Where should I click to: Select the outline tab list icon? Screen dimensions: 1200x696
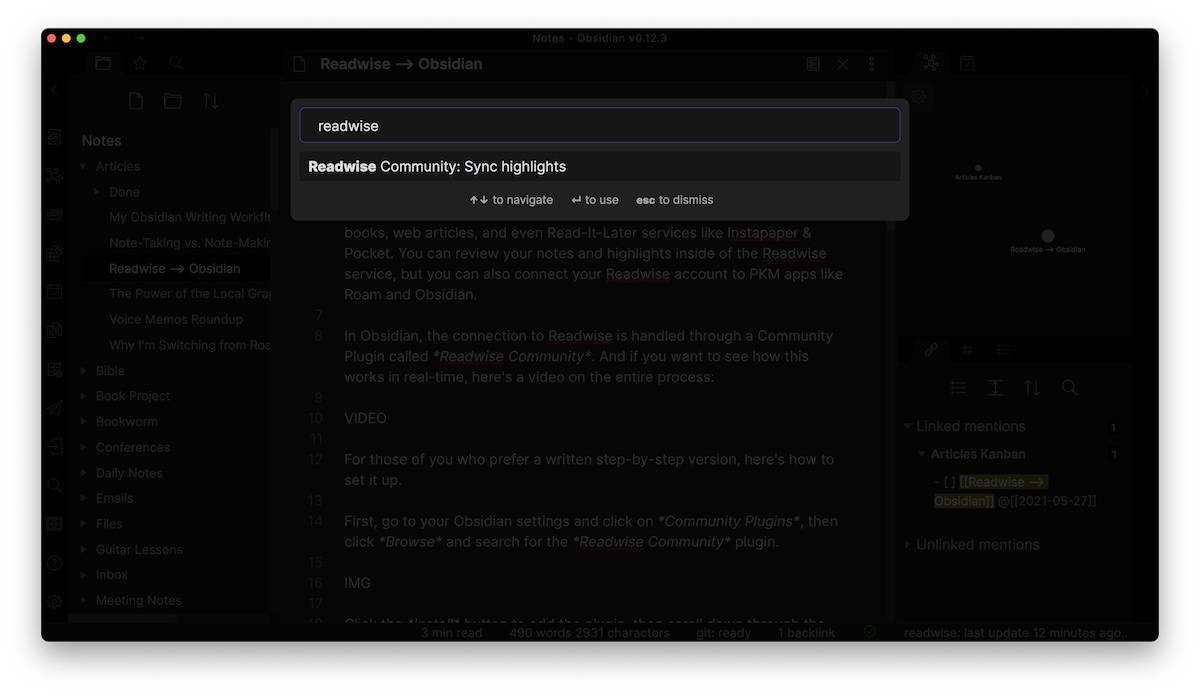tap(1003, 350)
